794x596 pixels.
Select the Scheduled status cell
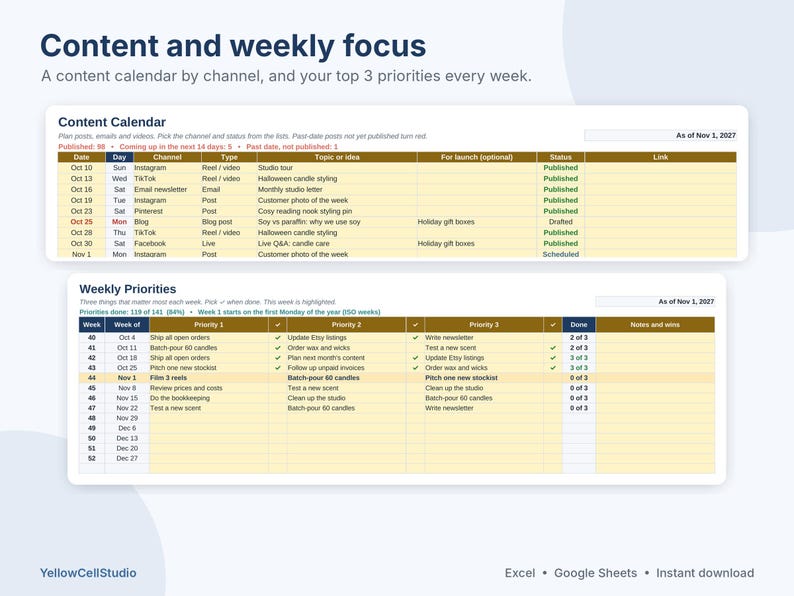click(561, 254)
